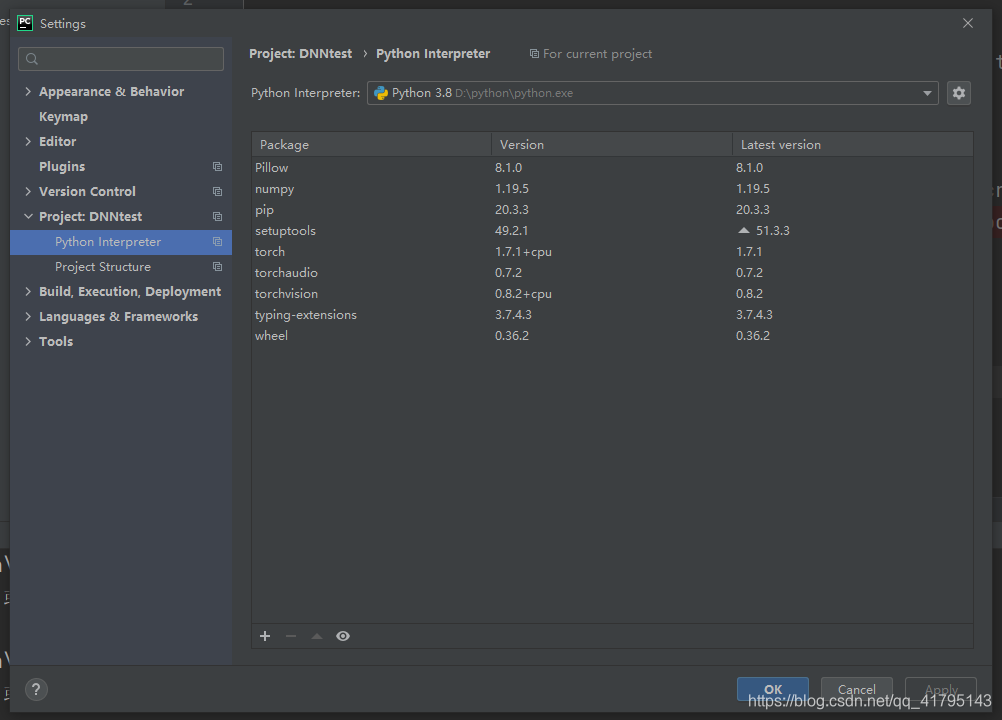Click the project-level icon beside Plugins

217,167
